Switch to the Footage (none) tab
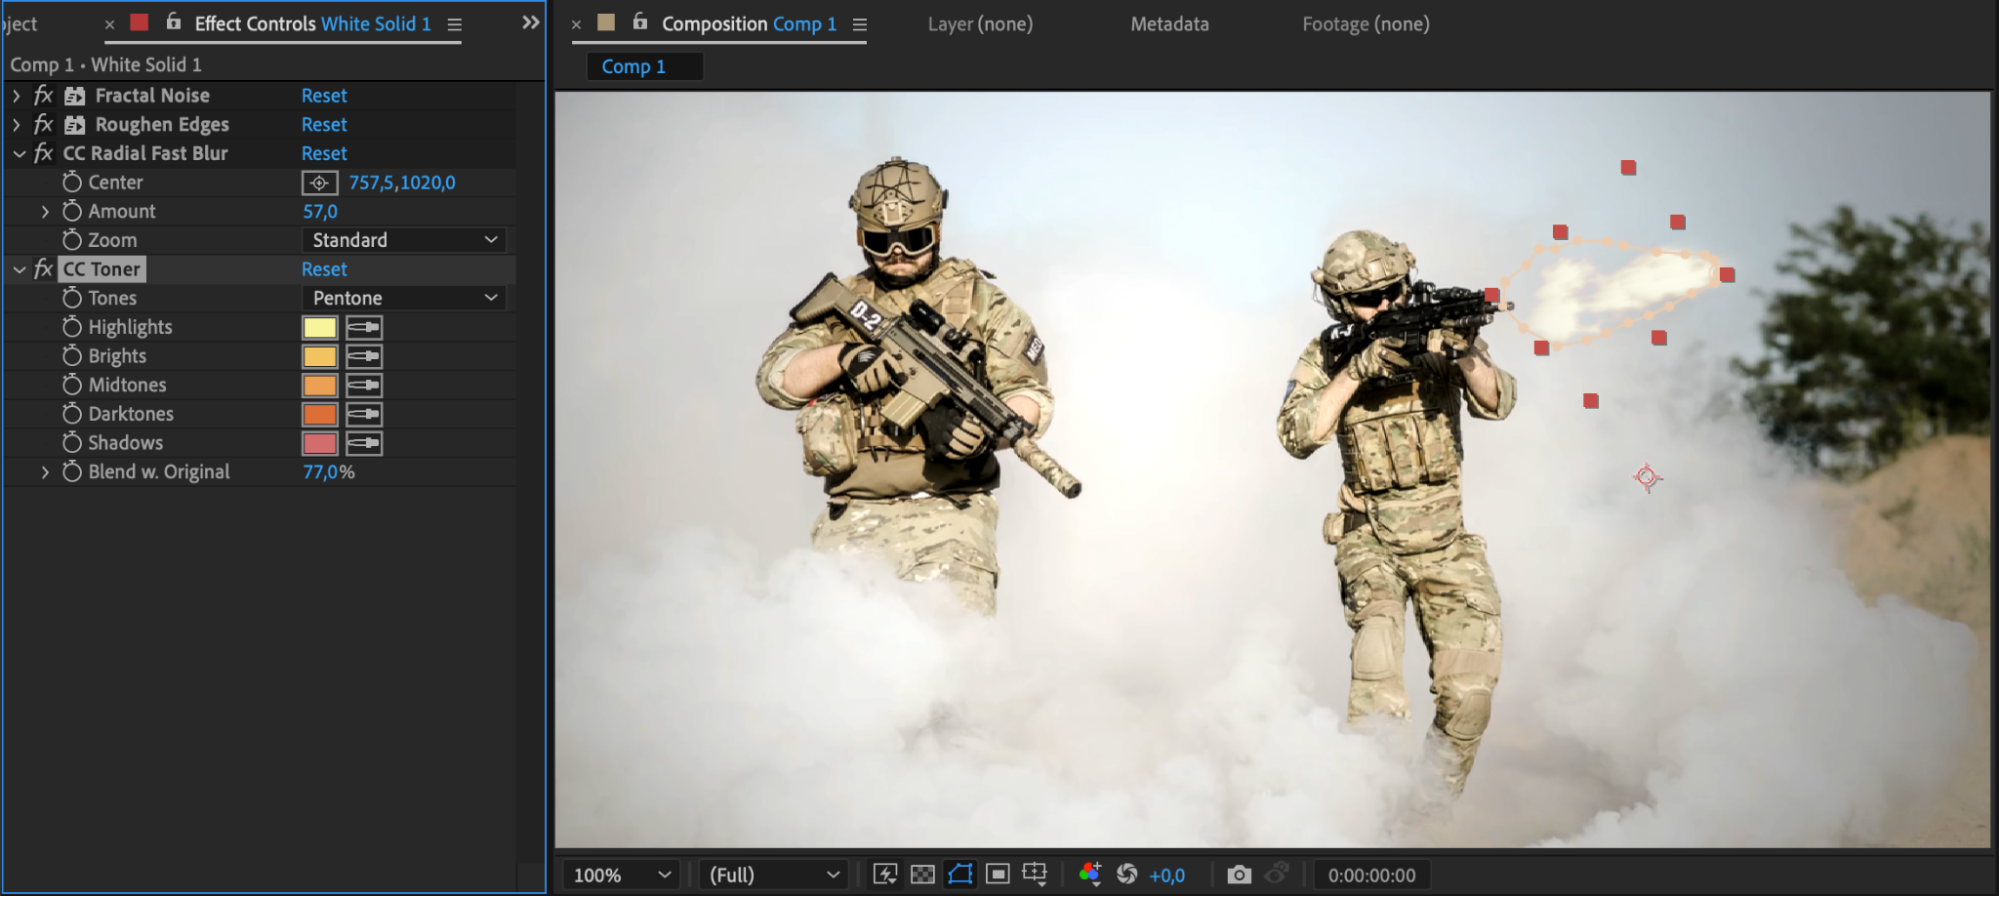Screen dimensions: 1999x897 (x=1366, y=24)
